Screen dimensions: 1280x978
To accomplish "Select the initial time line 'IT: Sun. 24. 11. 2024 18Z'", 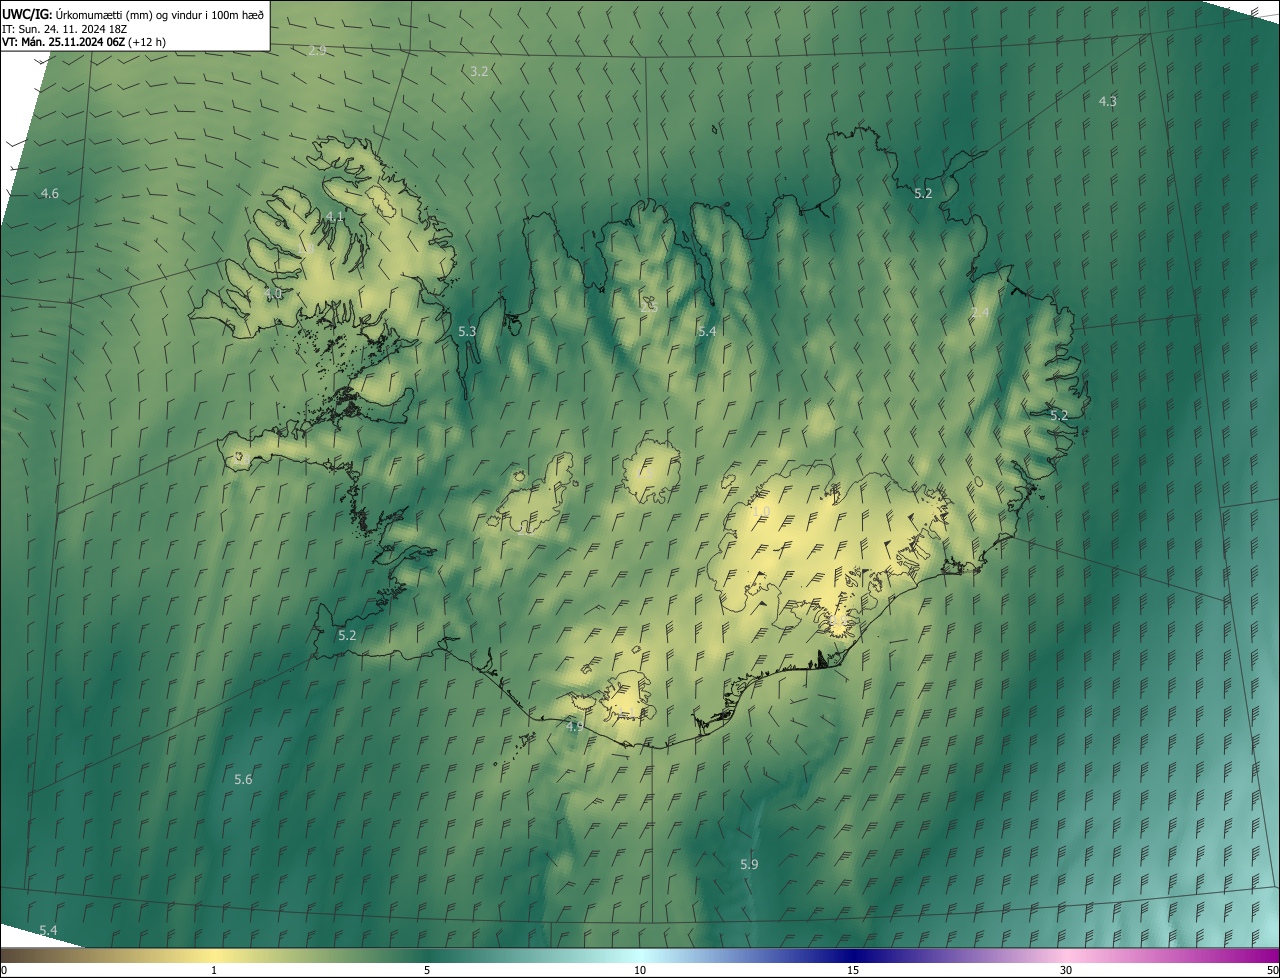I will coord(65,28).
